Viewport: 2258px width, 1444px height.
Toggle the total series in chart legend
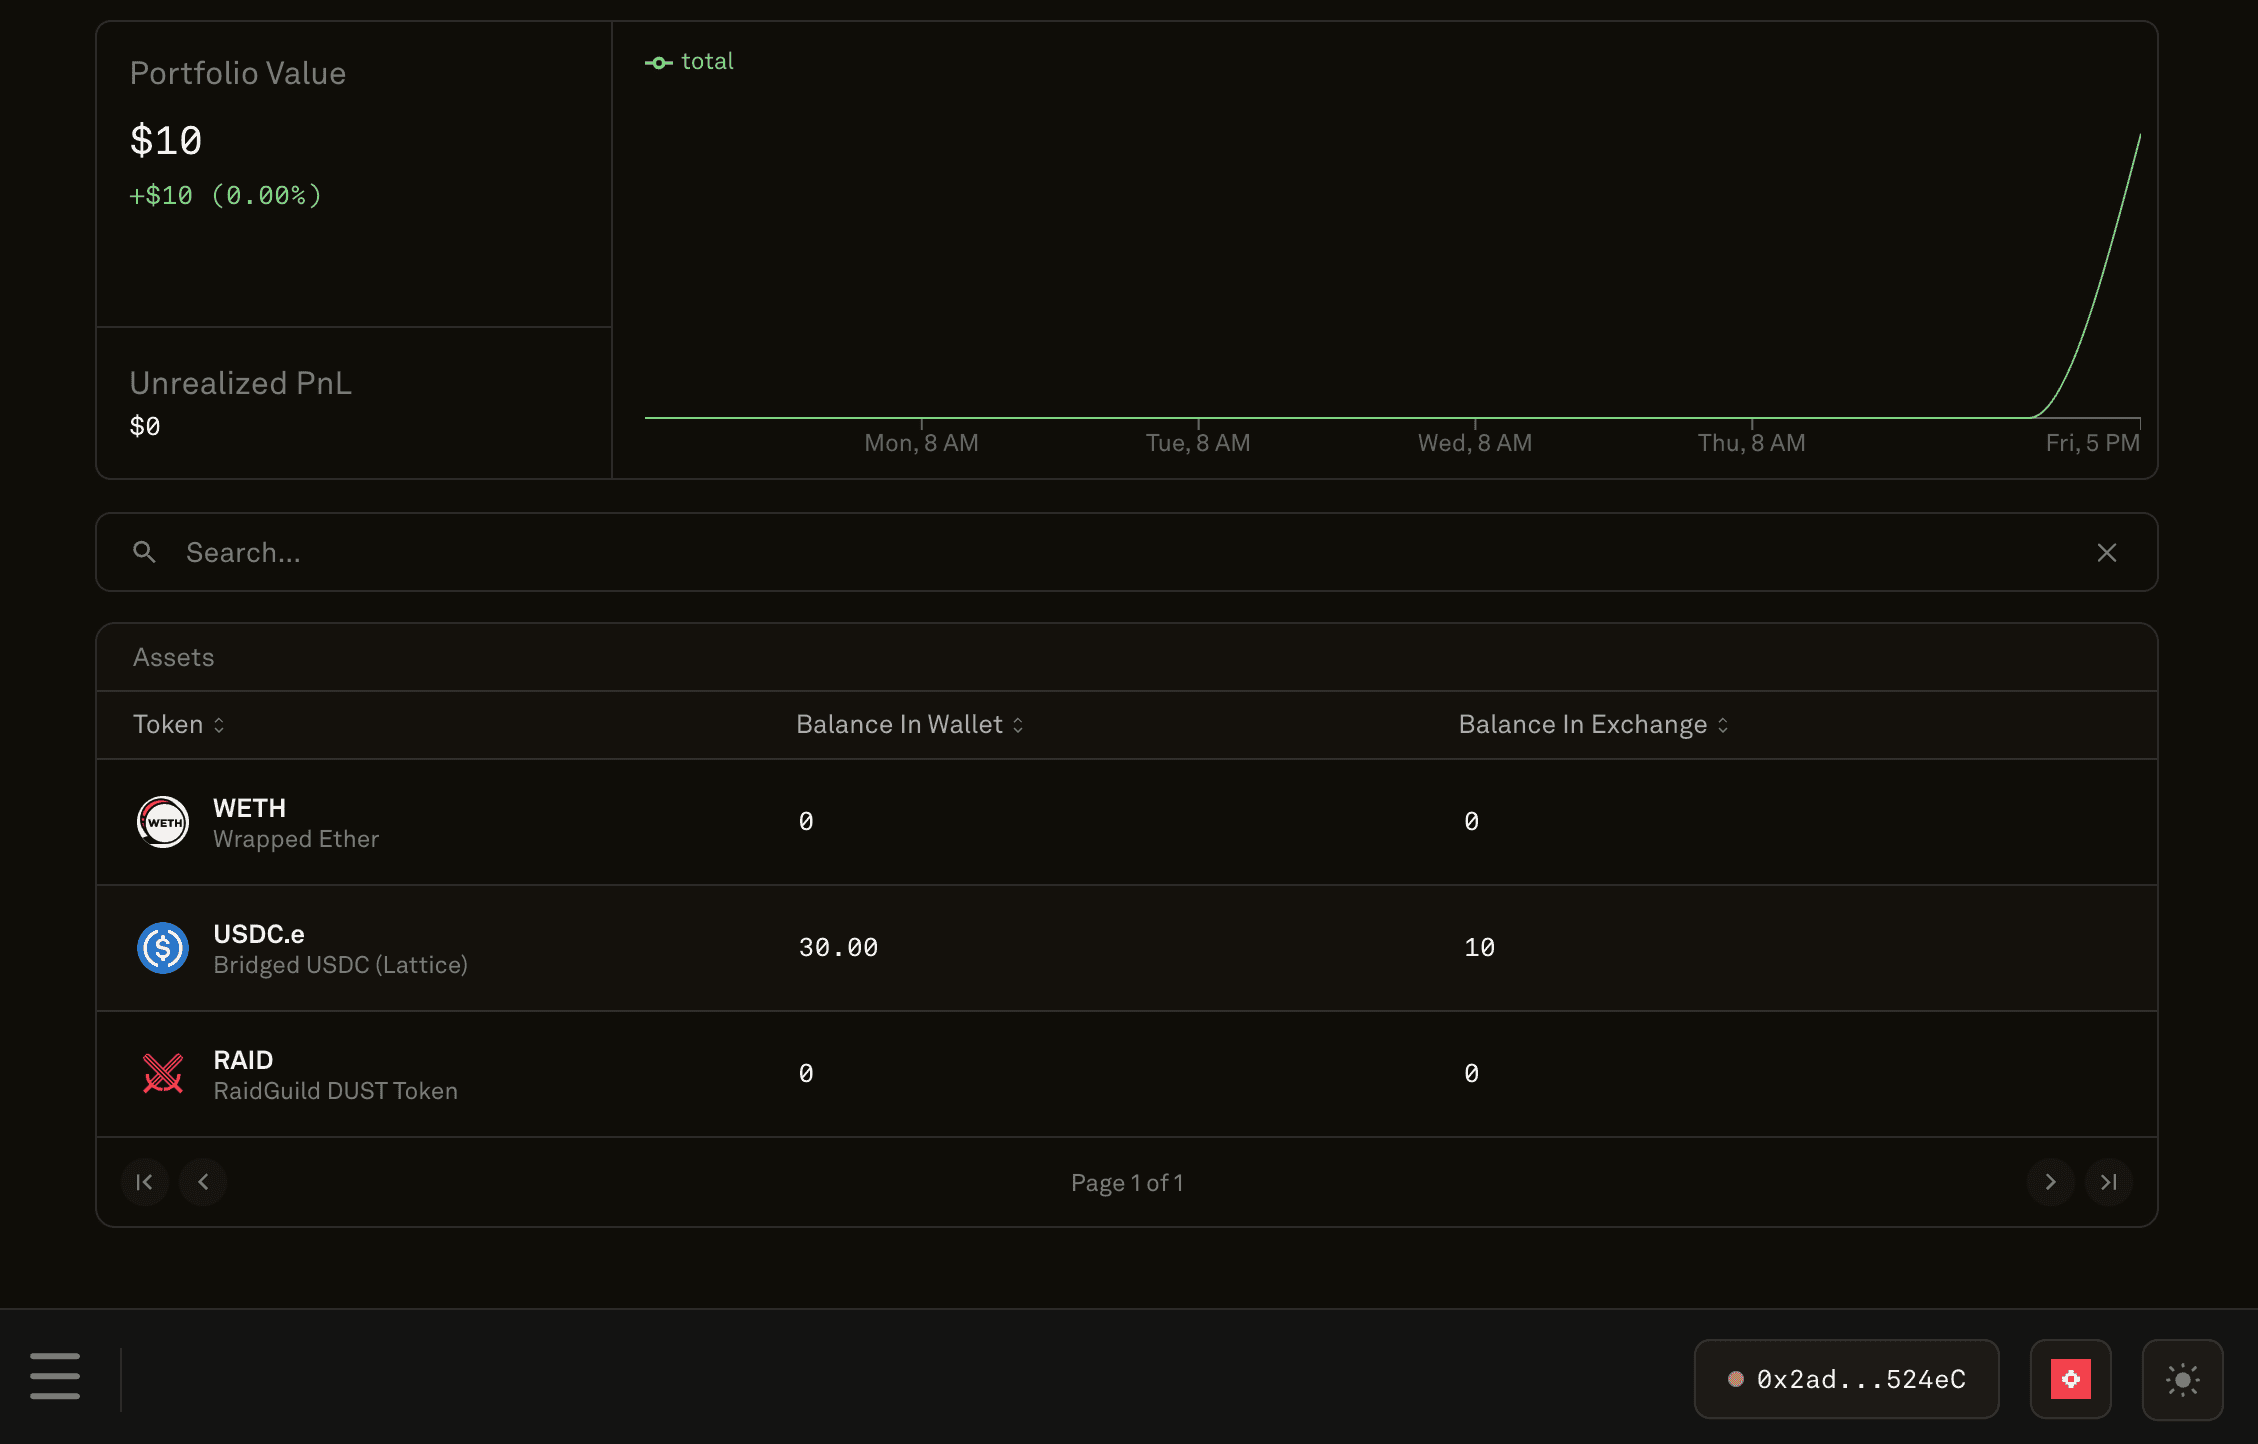pyautogui.click(x=690, y=62)
